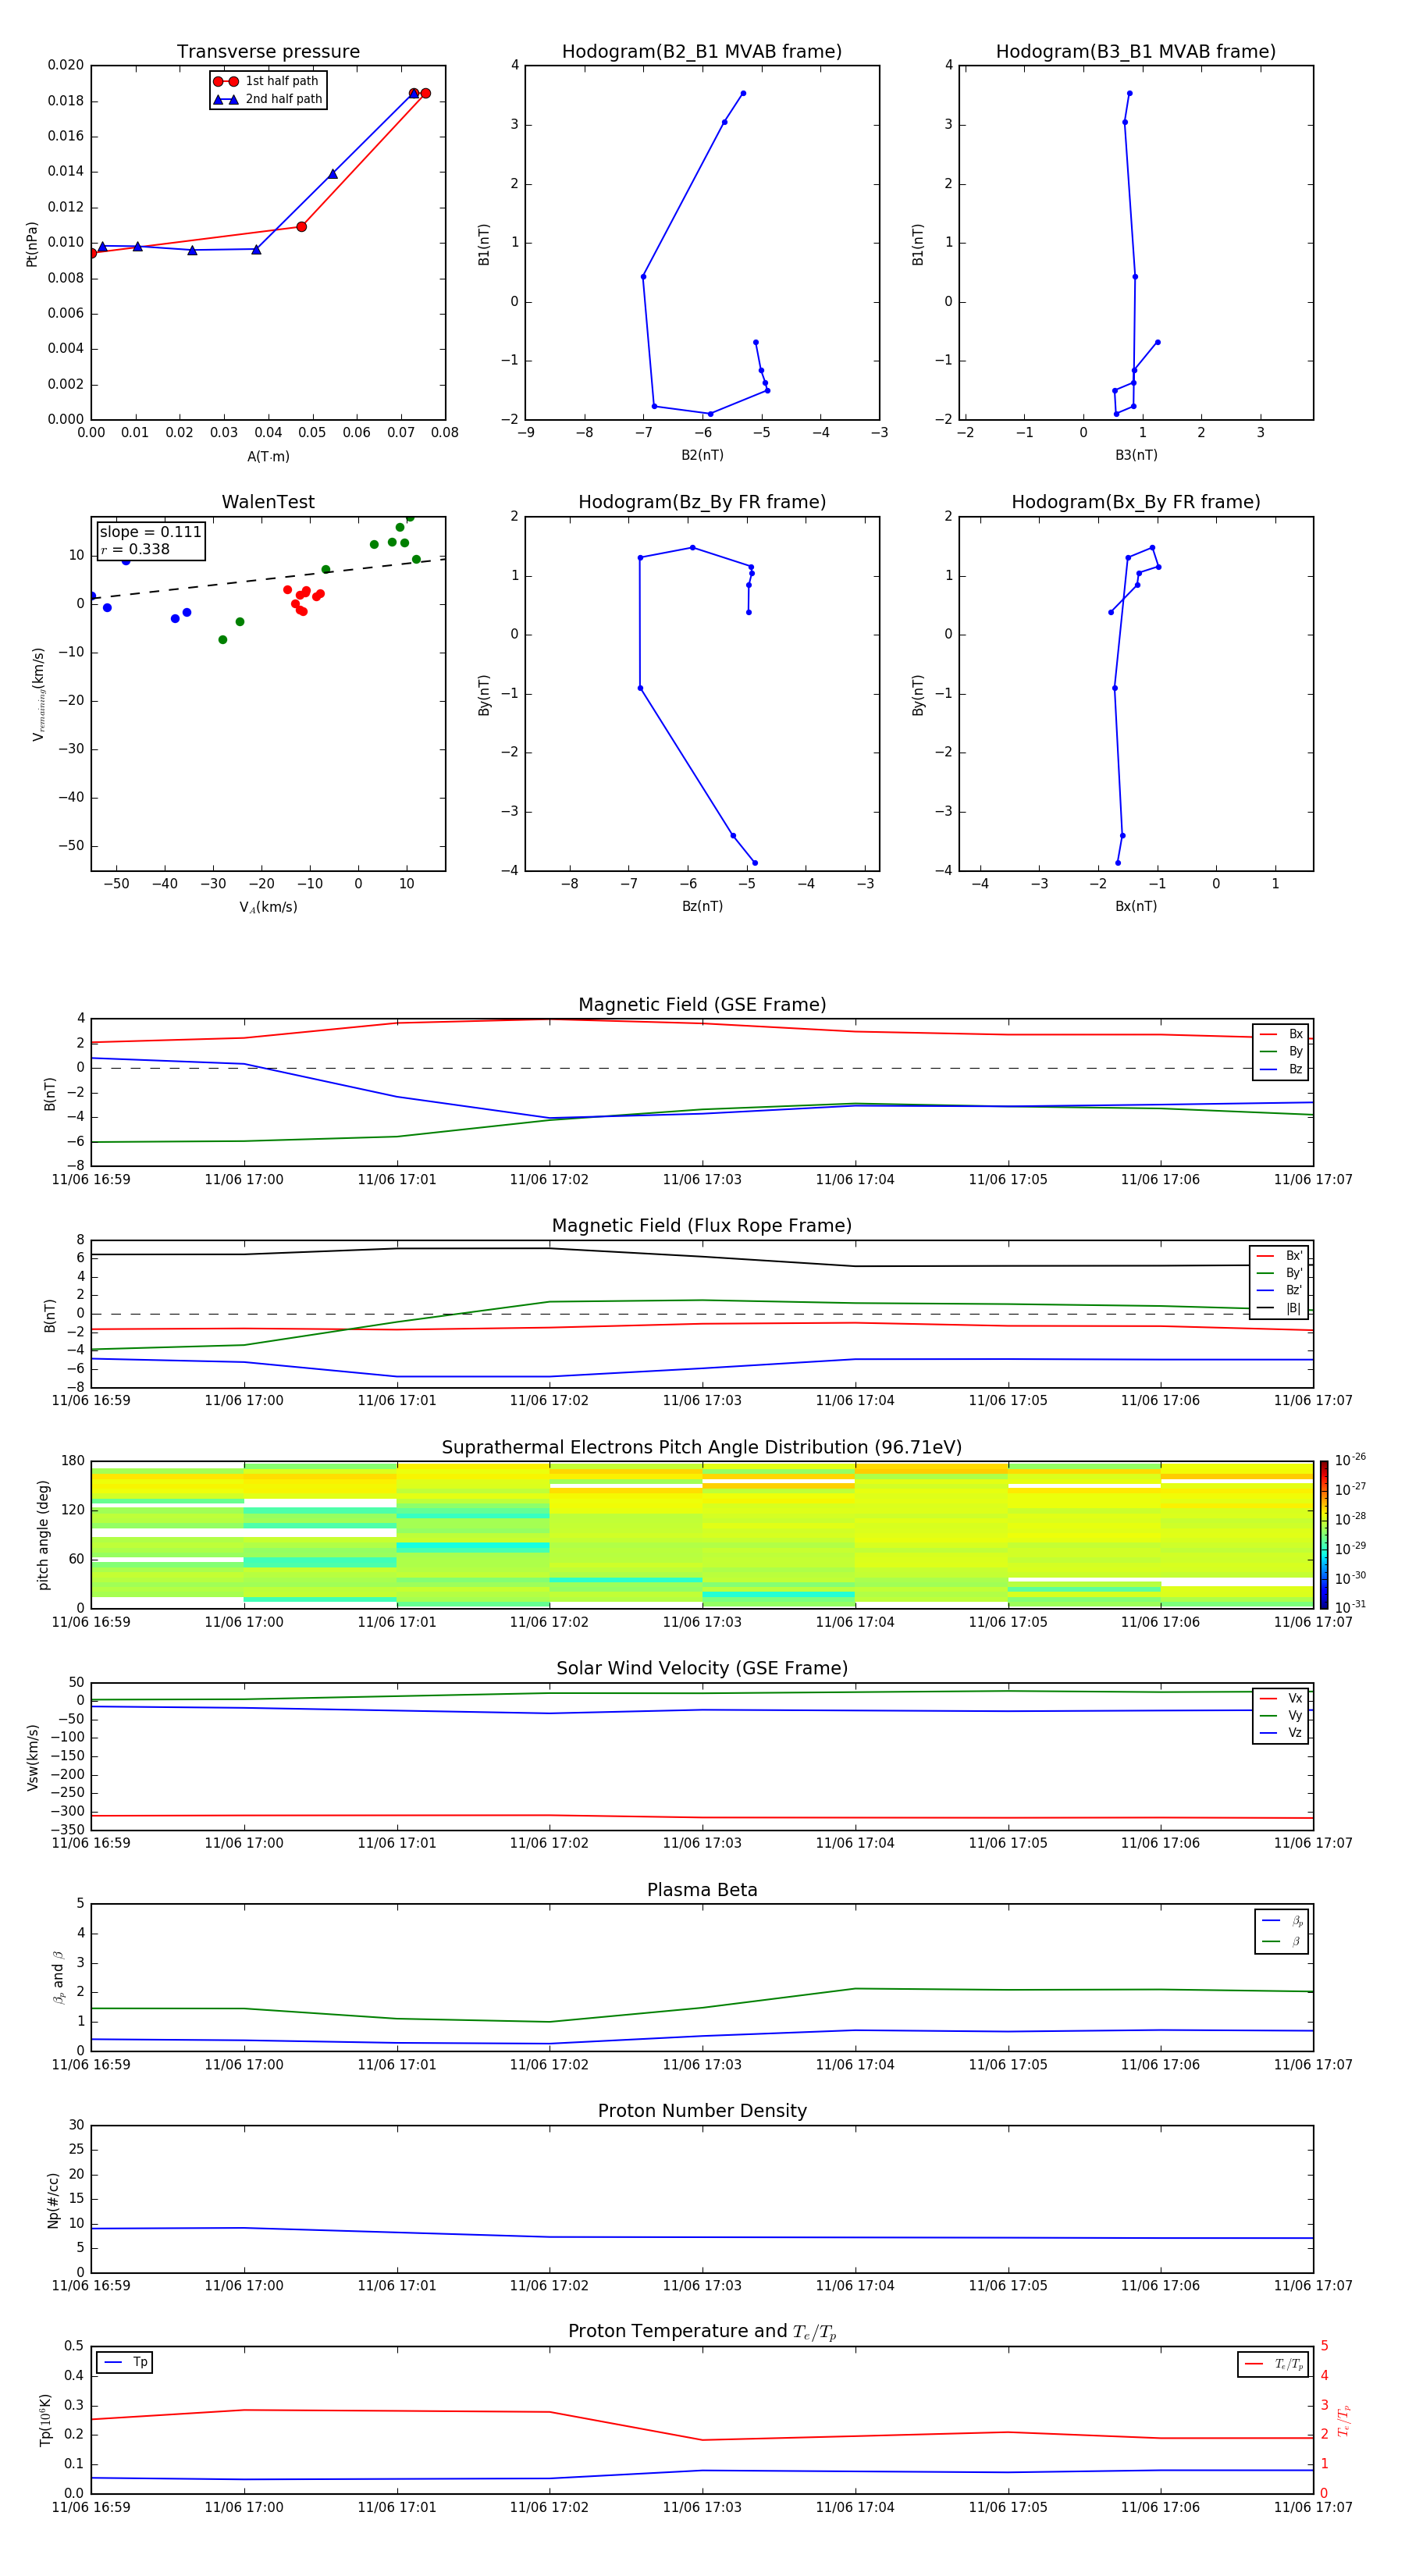
Task: Click the 'Magnetic Field (Flux Rope Frame)' title
Action: tap(702, 1226)
